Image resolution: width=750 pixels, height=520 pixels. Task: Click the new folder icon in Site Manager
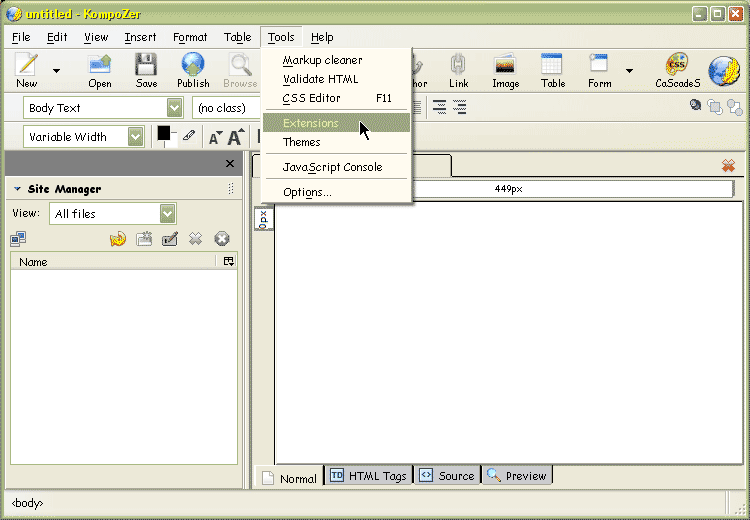144,238
